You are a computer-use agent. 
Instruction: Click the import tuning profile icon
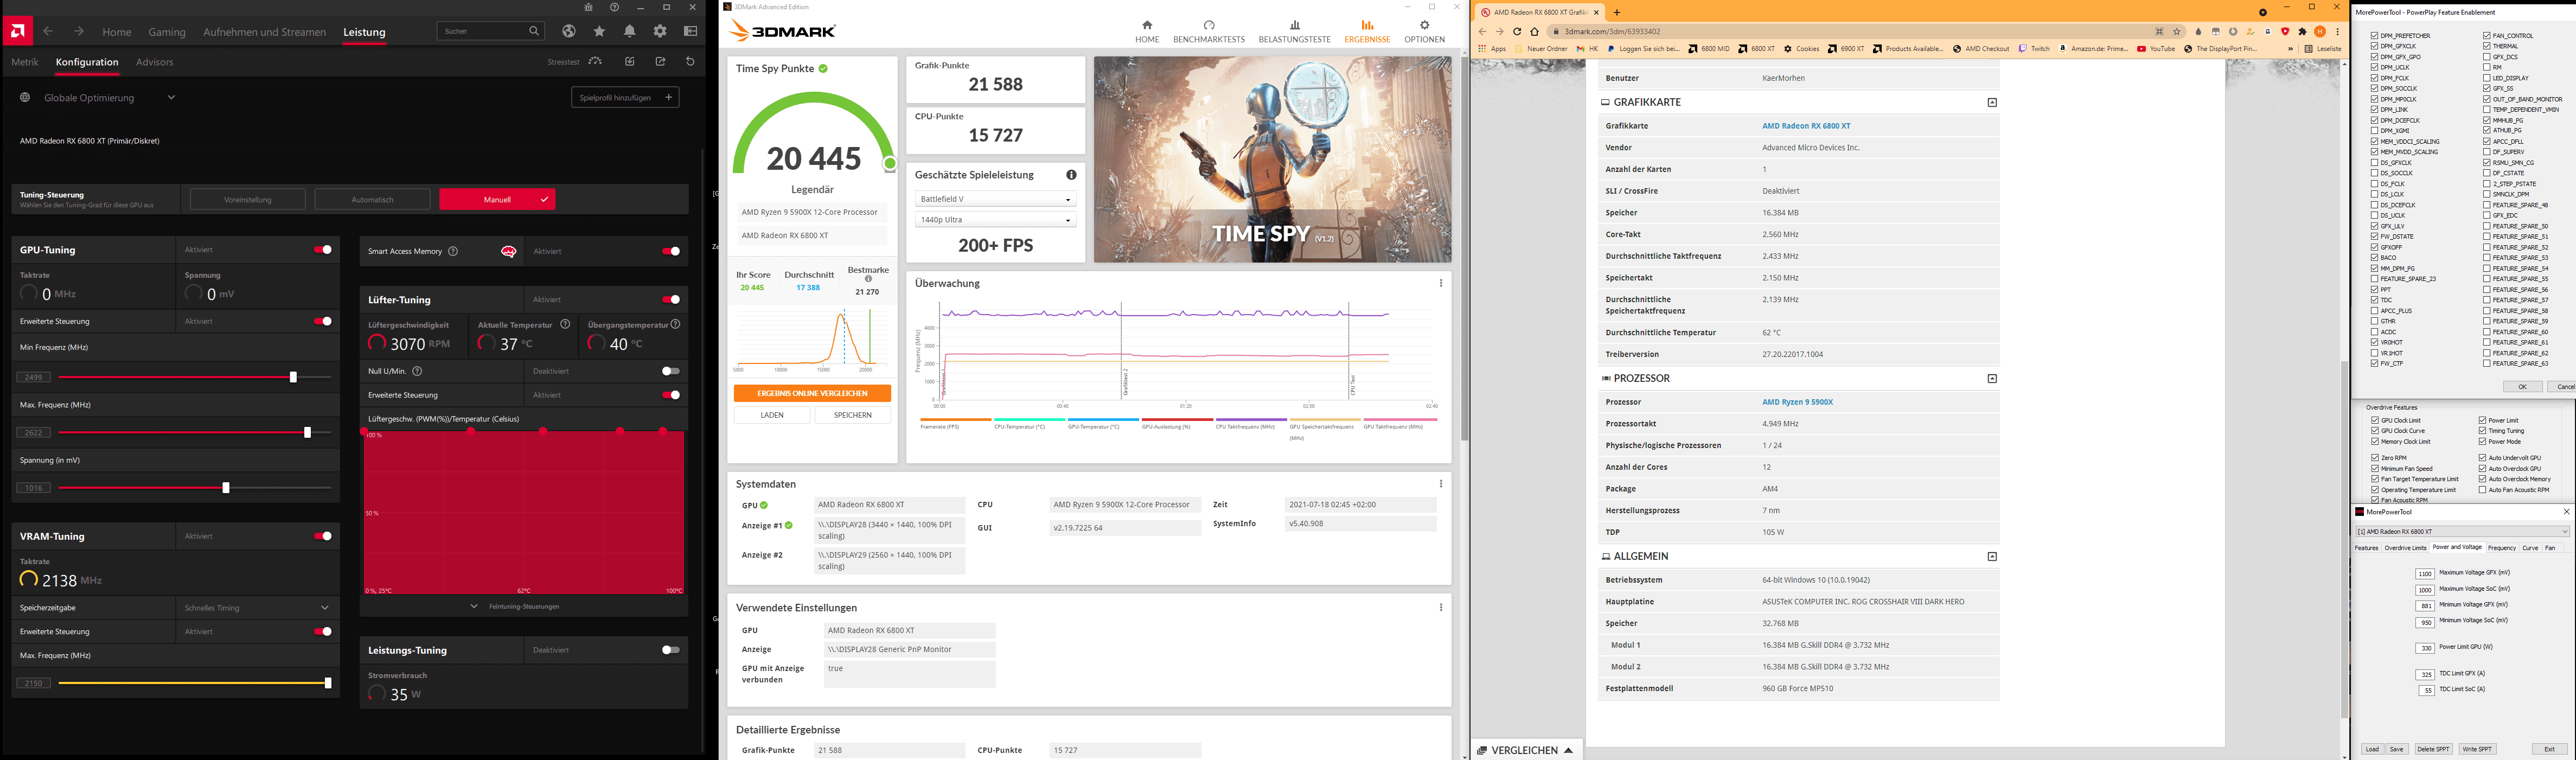tap(629, 61)
